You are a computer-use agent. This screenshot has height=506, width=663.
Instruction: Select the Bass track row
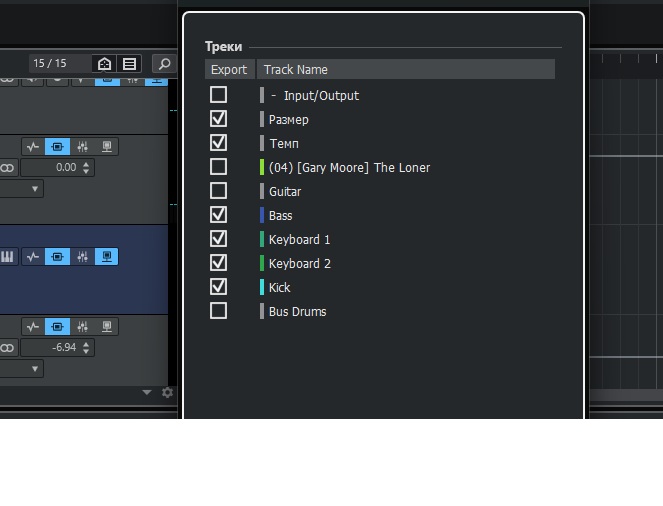click(x=280, y=216)
